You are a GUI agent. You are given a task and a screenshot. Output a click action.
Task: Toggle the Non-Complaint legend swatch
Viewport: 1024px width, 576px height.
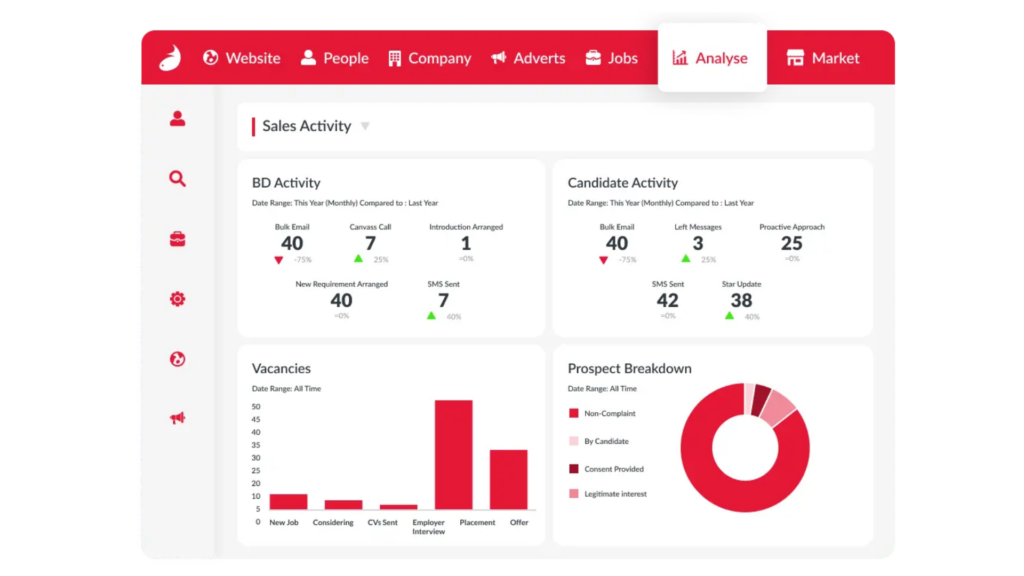(573, 413)
